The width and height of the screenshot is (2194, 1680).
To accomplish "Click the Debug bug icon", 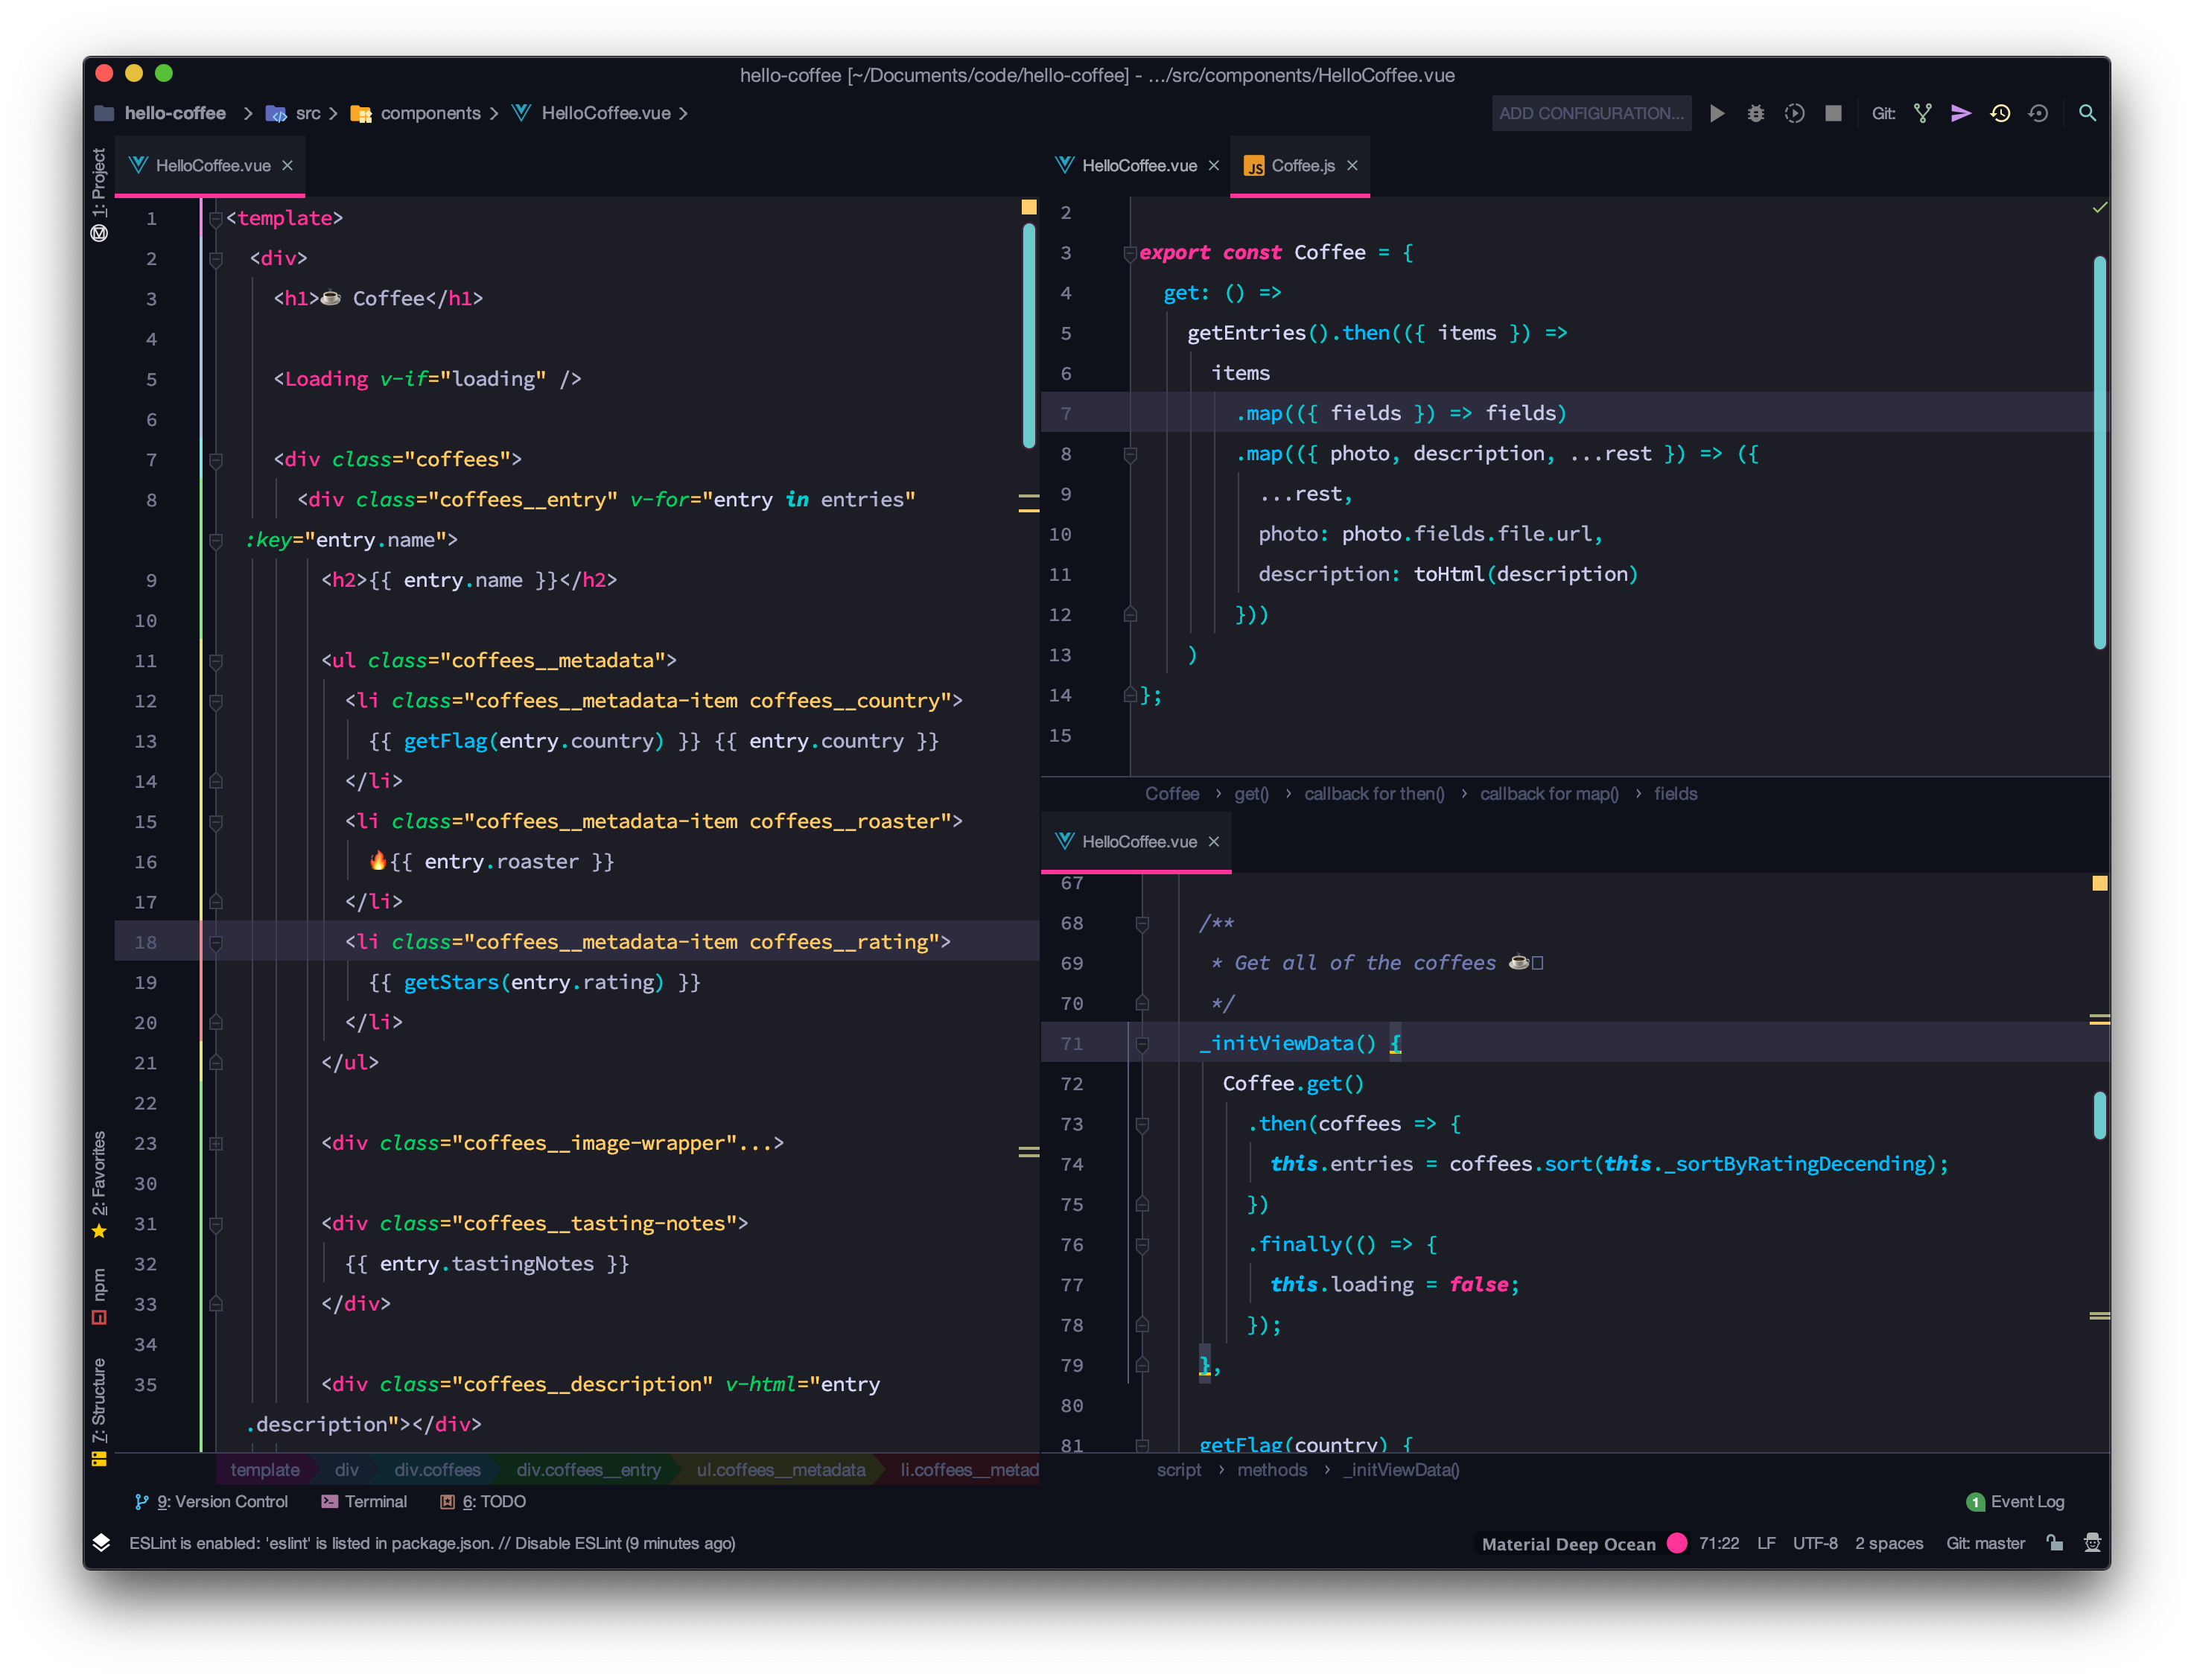I will click(1755, 113).
